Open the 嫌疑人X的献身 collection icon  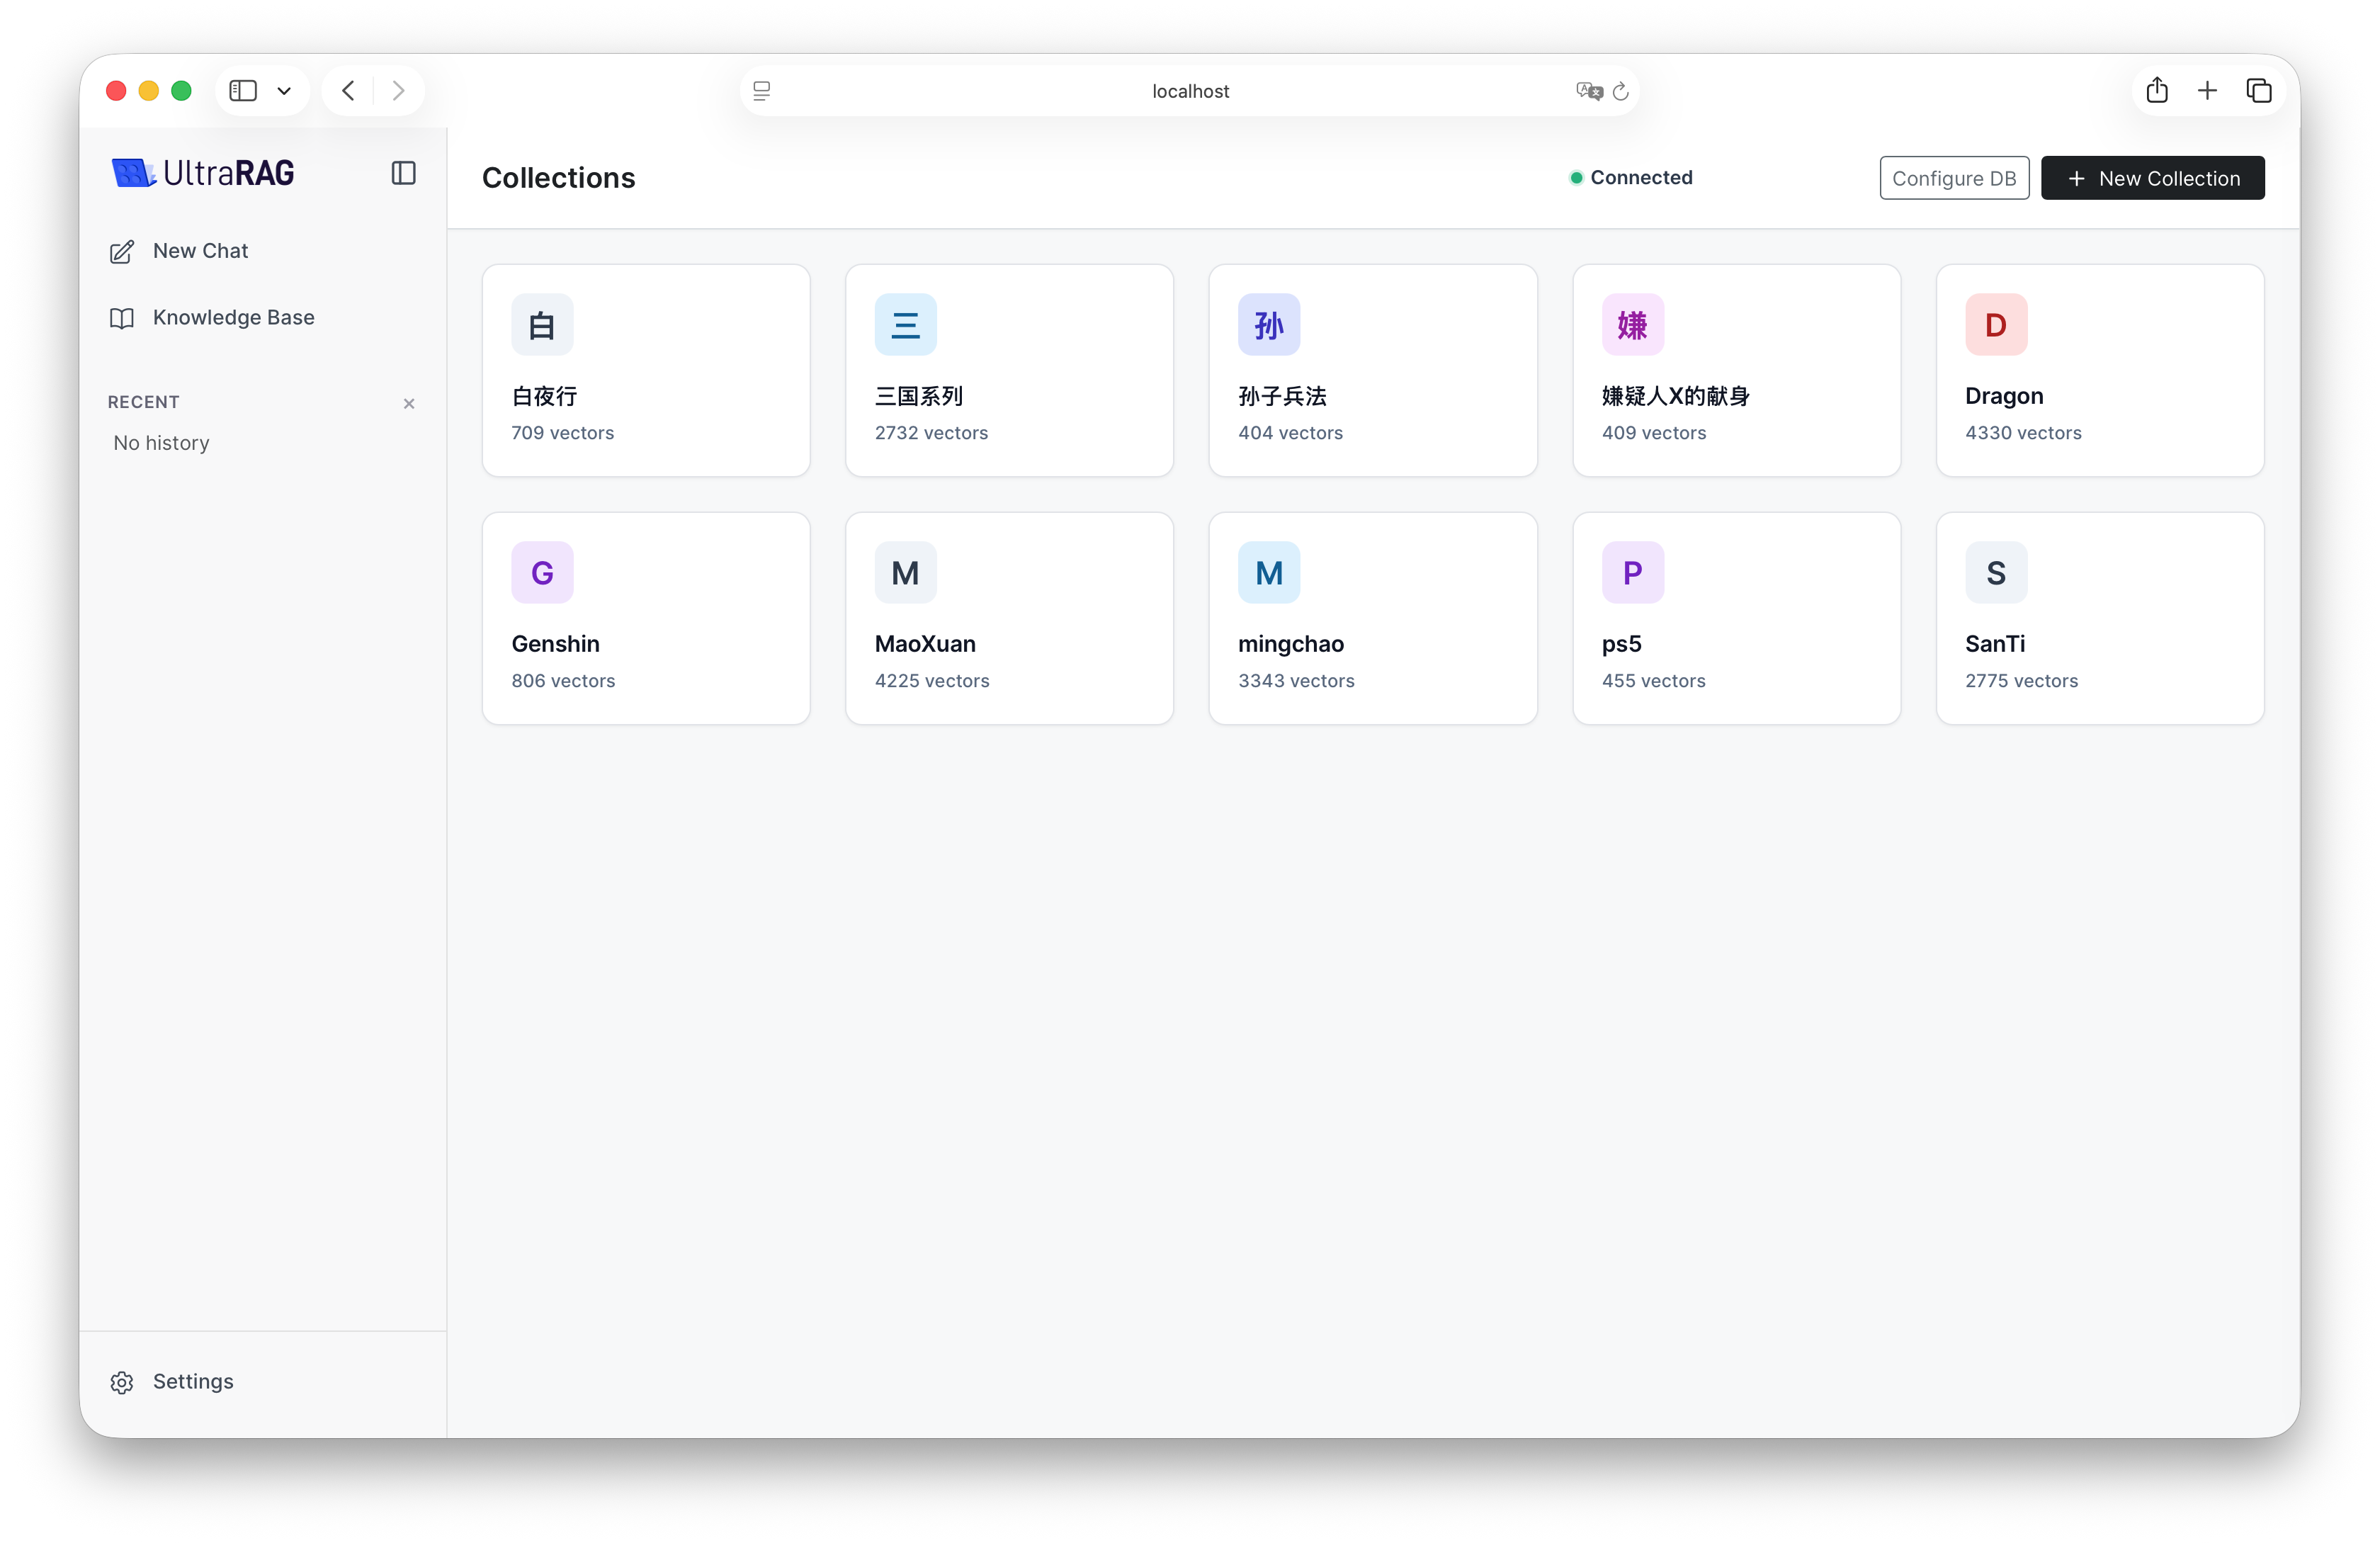point(1632,324)
